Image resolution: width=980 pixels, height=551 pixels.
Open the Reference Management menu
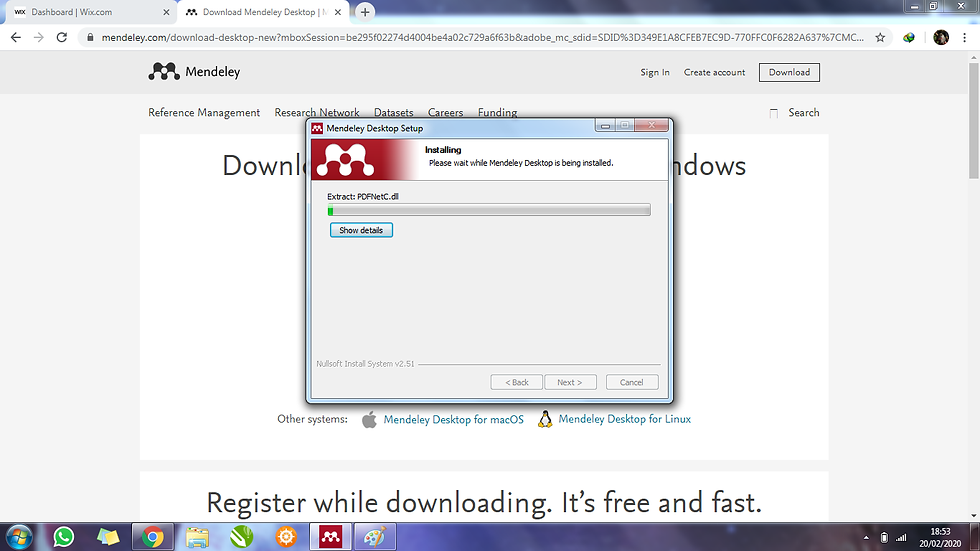(204, 112)
